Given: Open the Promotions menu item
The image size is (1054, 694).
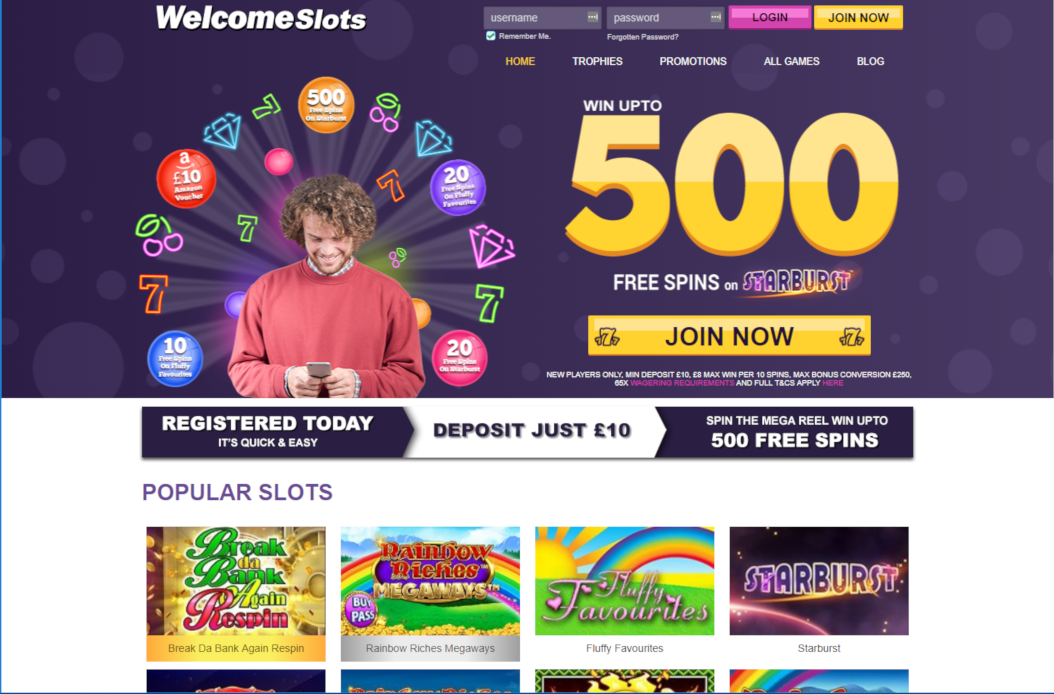Looking at the screenshot, I should point(693,61).
